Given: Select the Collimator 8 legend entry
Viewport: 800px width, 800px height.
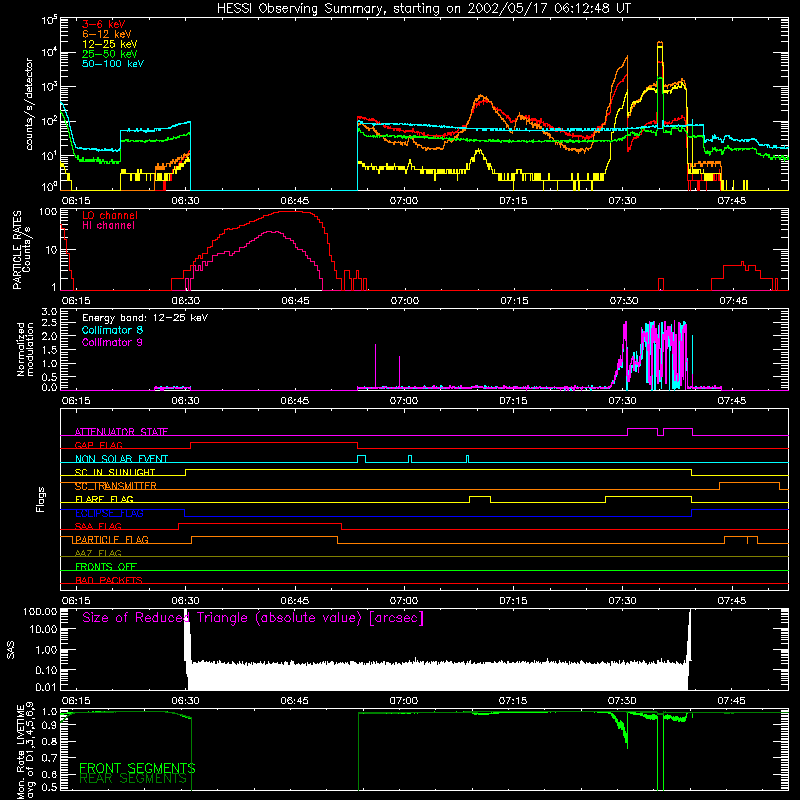Looking at the screenshot, I should pos(112,330).
